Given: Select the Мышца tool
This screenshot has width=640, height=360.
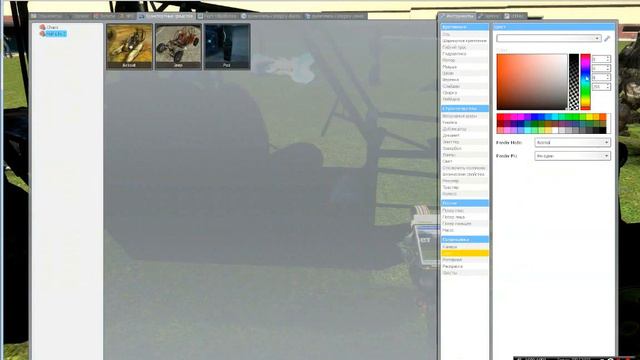Looking at the screenshot, I should coord(464,67).
